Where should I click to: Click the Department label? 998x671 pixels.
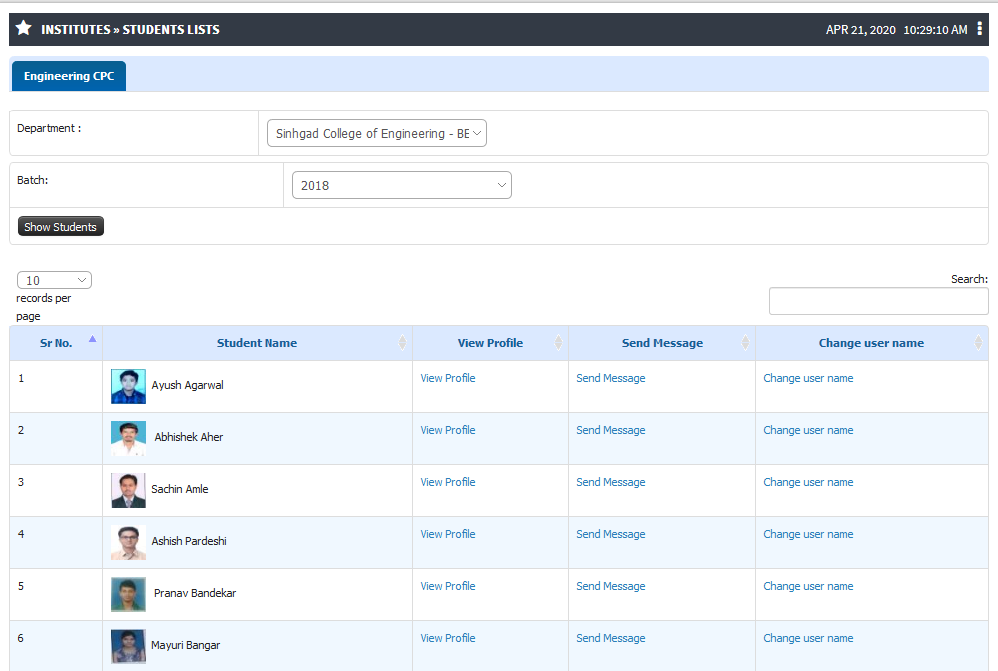coord(49,128)
